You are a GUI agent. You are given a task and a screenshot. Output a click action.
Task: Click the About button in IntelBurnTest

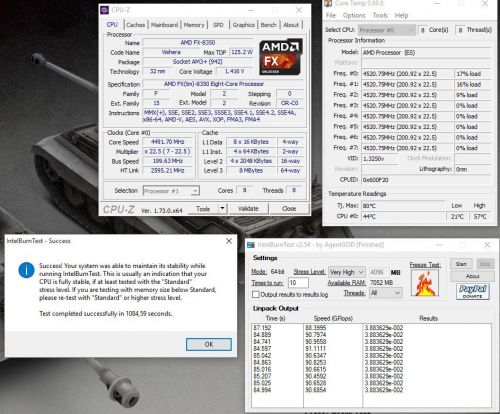pos(472,276)
